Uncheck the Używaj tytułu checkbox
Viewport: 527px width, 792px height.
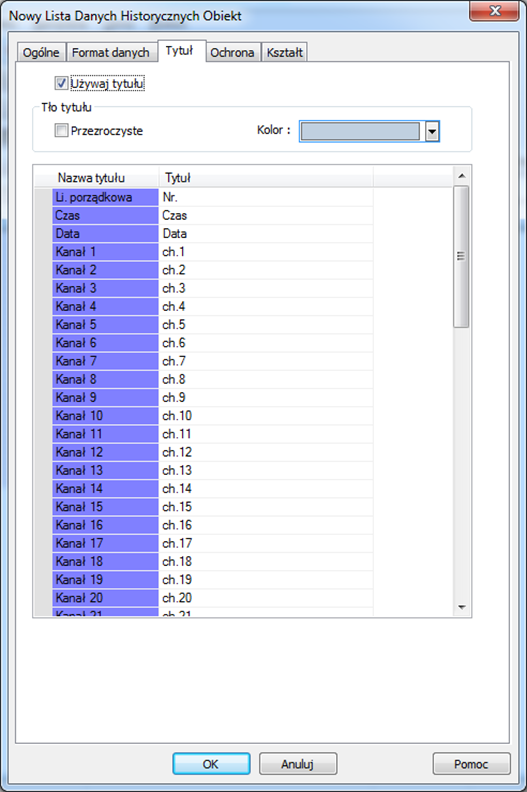coord(61,83)
